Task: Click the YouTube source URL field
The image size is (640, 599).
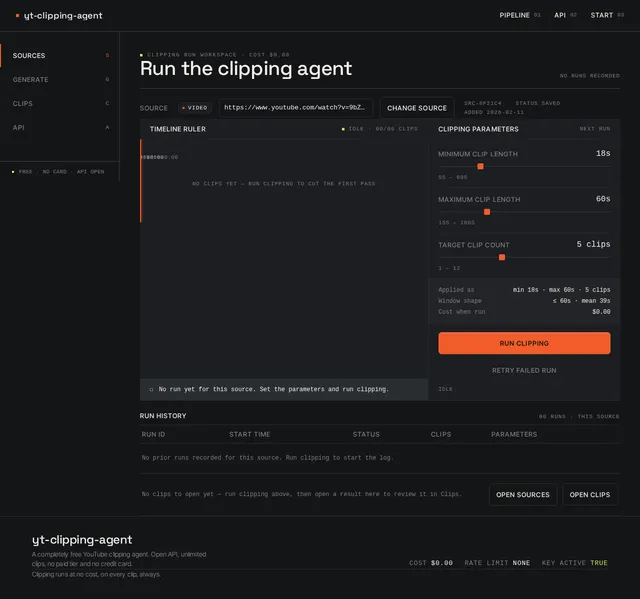Action: click(x=296, y=108)
